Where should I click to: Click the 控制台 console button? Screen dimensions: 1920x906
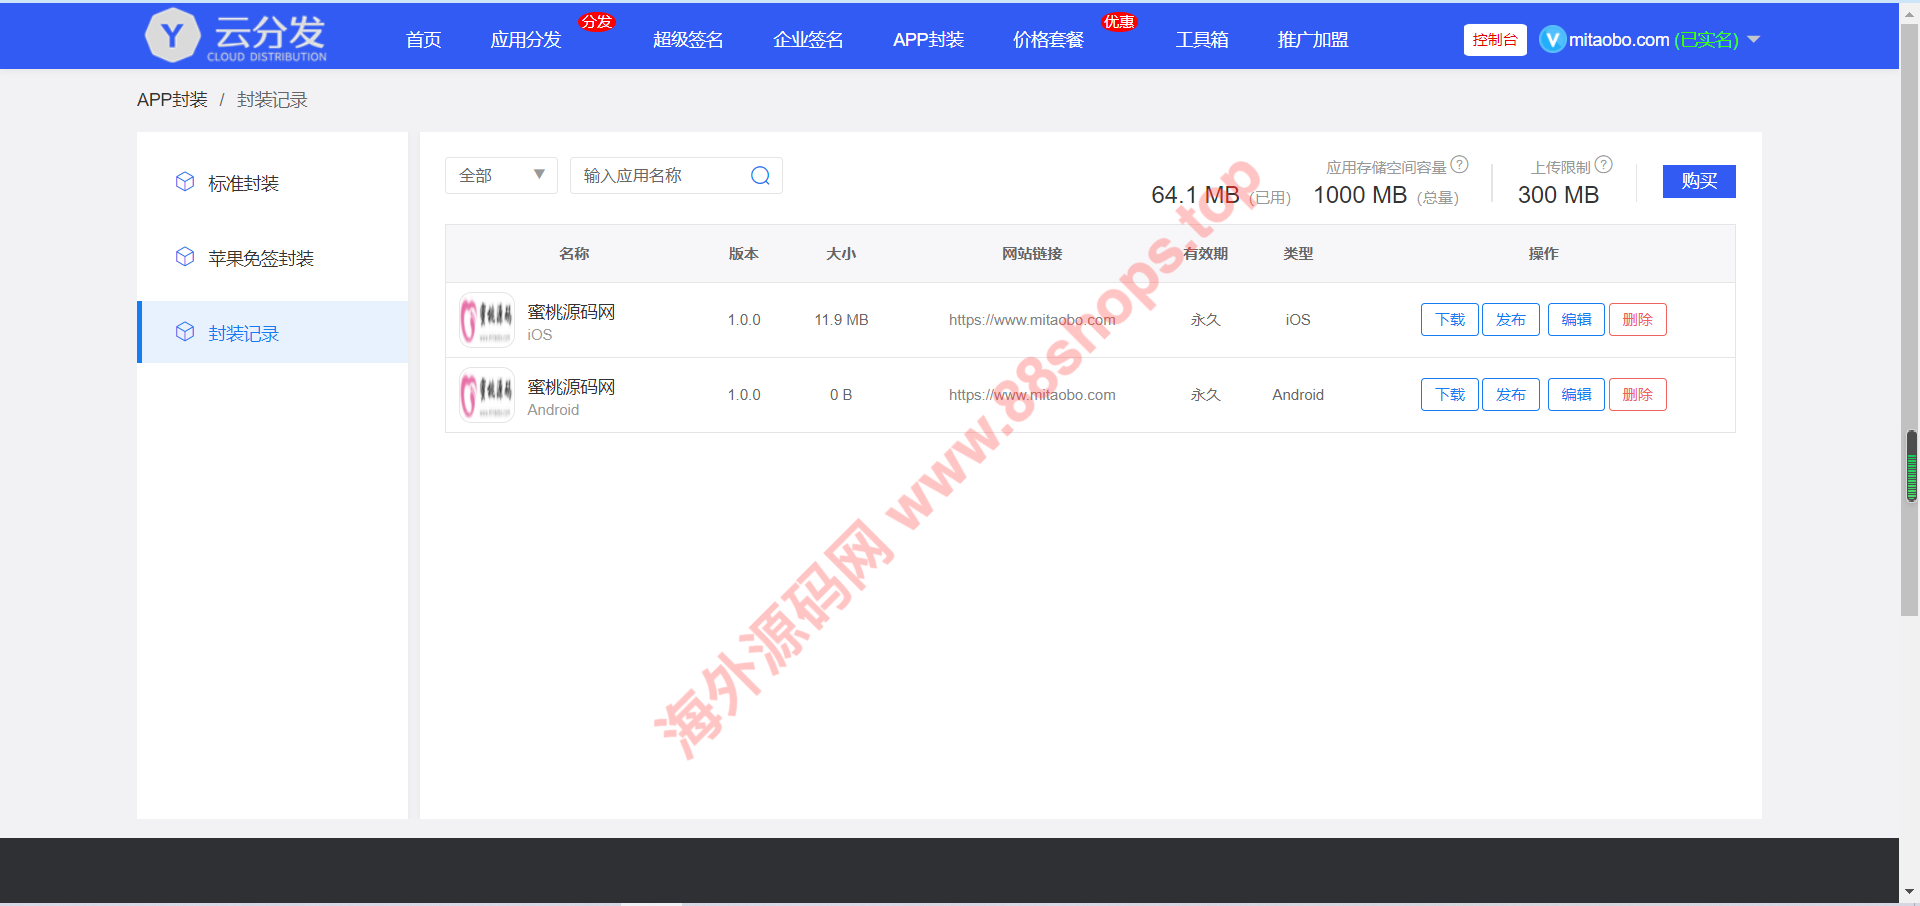tap(1495, 40)
